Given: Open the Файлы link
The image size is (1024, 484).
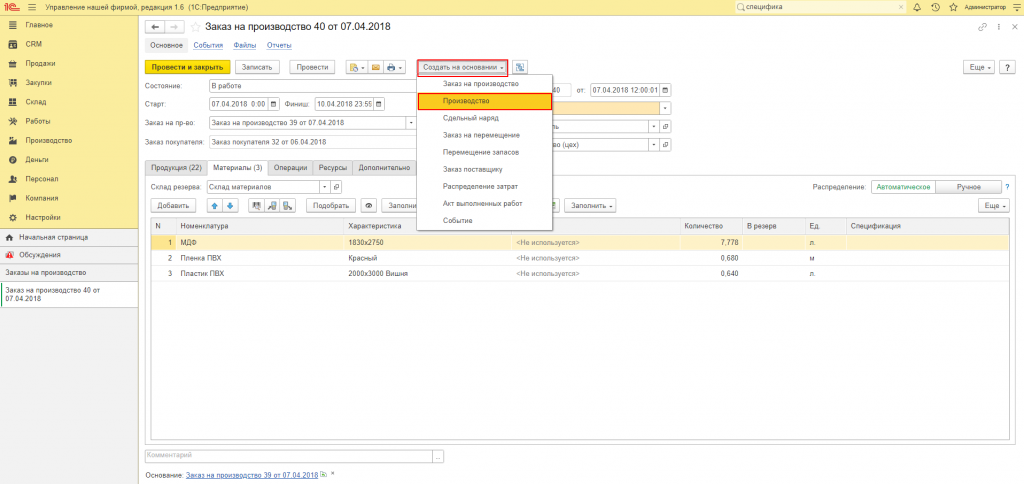Looking at the screenshot, I should [245, 45].
